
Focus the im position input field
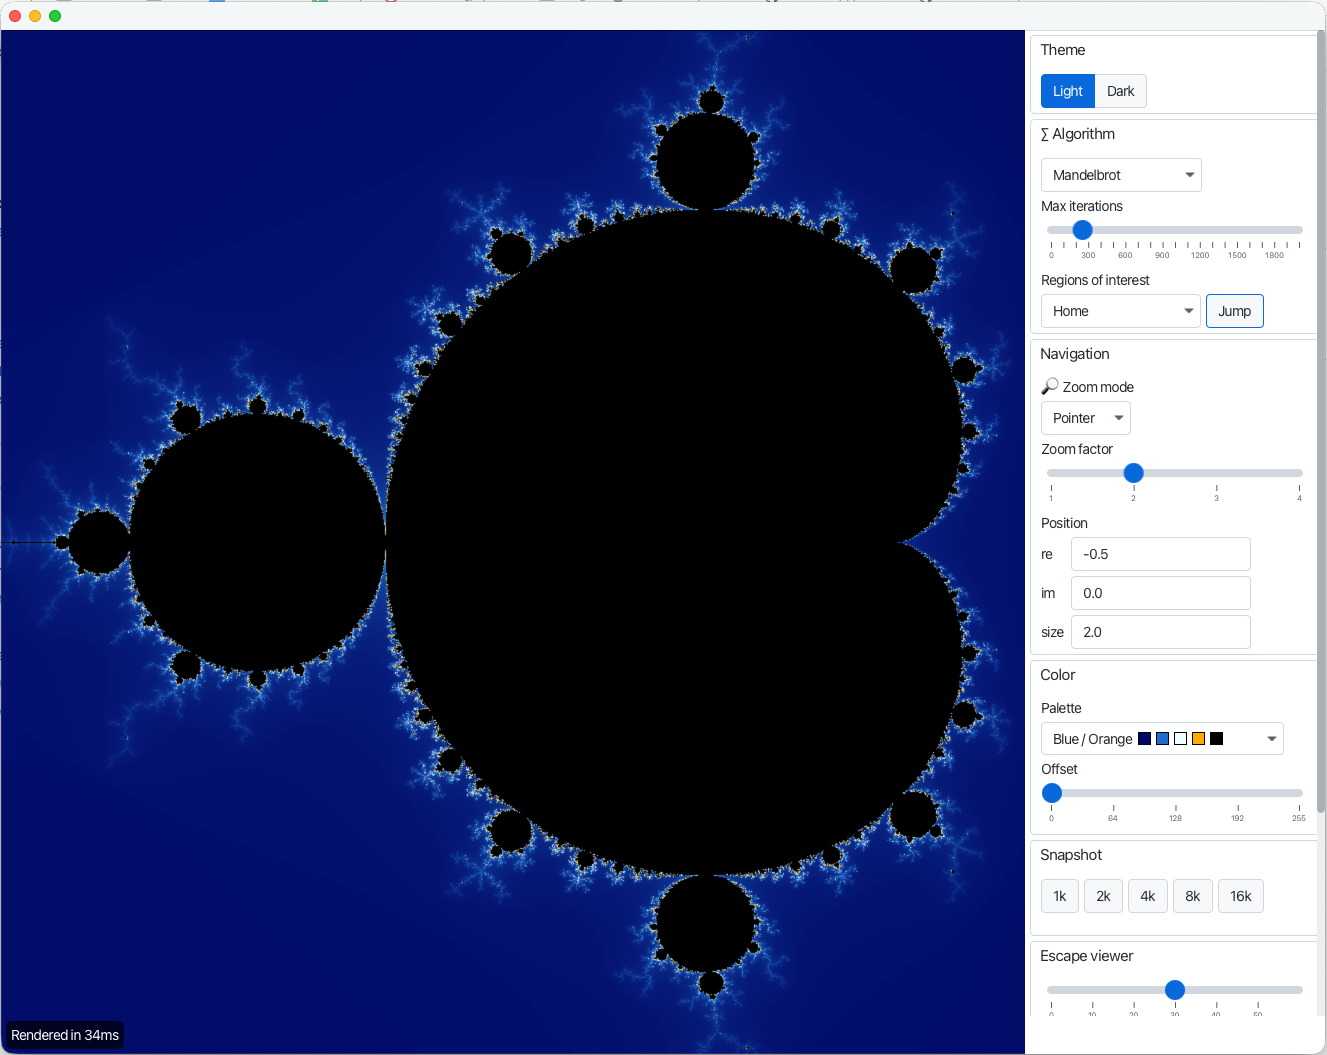pyautogui.click(x=1160, y=593)
